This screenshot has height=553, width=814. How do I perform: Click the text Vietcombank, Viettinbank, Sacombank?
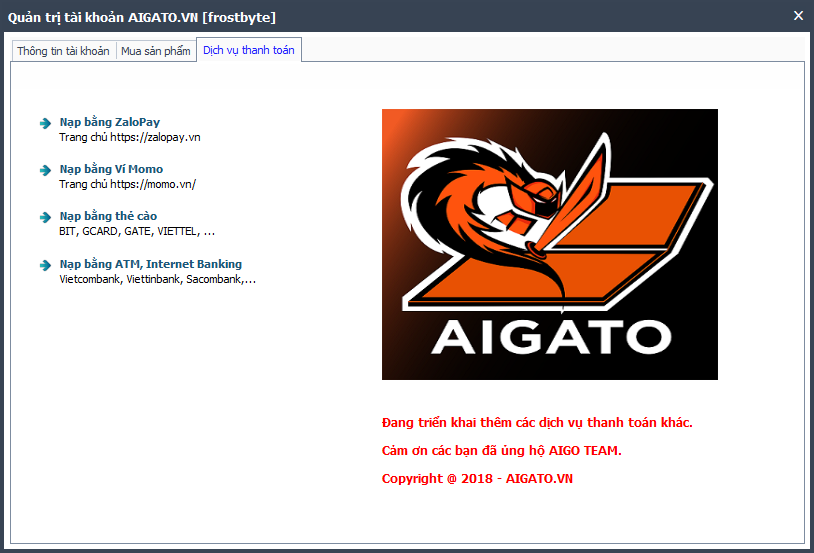pos(157,279)
